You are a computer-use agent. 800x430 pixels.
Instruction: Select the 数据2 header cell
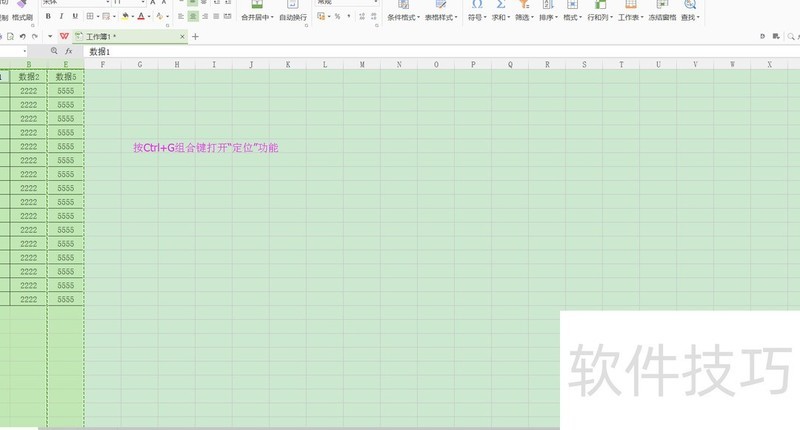coord(29,77)
